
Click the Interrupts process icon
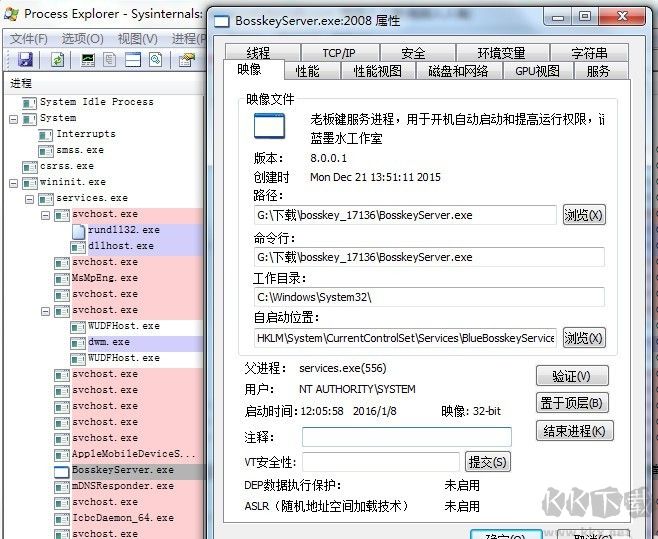coord(45,135)
